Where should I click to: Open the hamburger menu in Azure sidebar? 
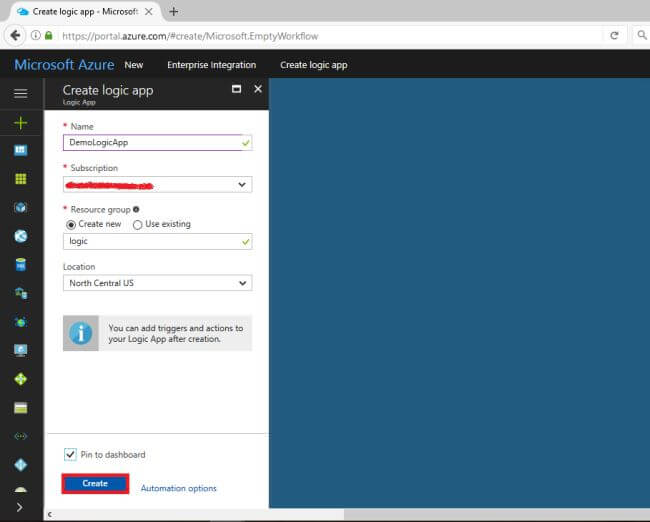coord(20,93)
